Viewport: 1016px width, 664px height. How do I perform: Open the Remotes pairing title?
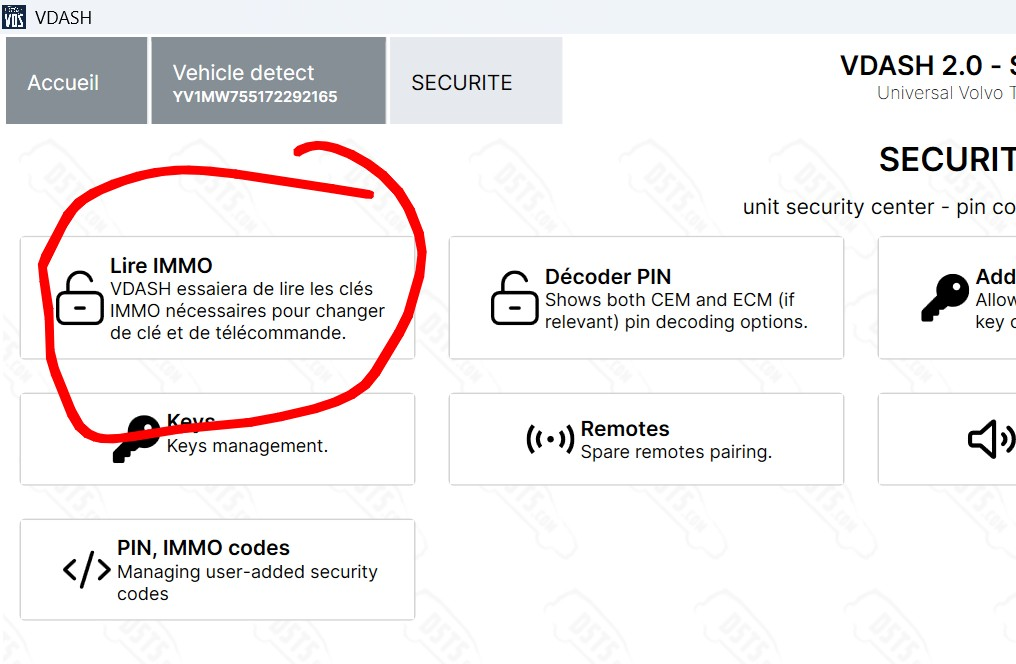pyautogui.click(x=625, y=429)
